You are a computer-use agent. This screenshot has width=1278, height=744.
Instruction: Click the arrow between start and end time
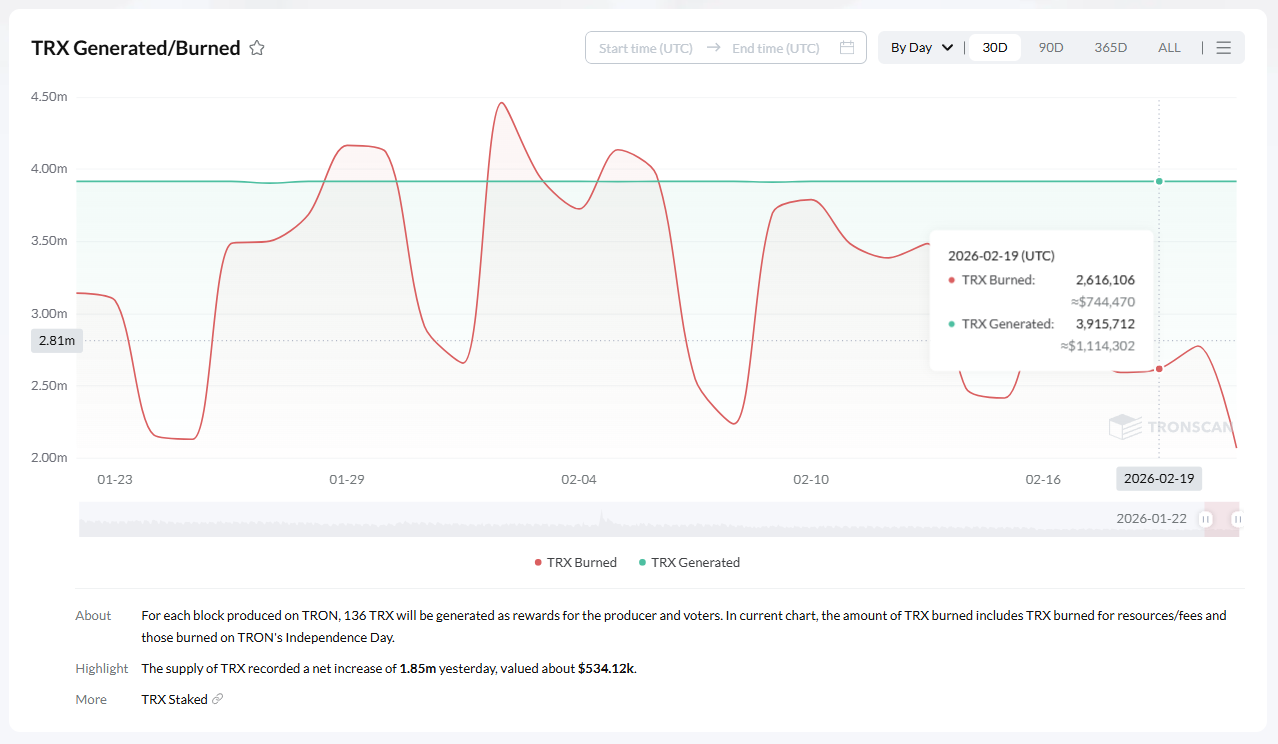click(x=713, y=48)
